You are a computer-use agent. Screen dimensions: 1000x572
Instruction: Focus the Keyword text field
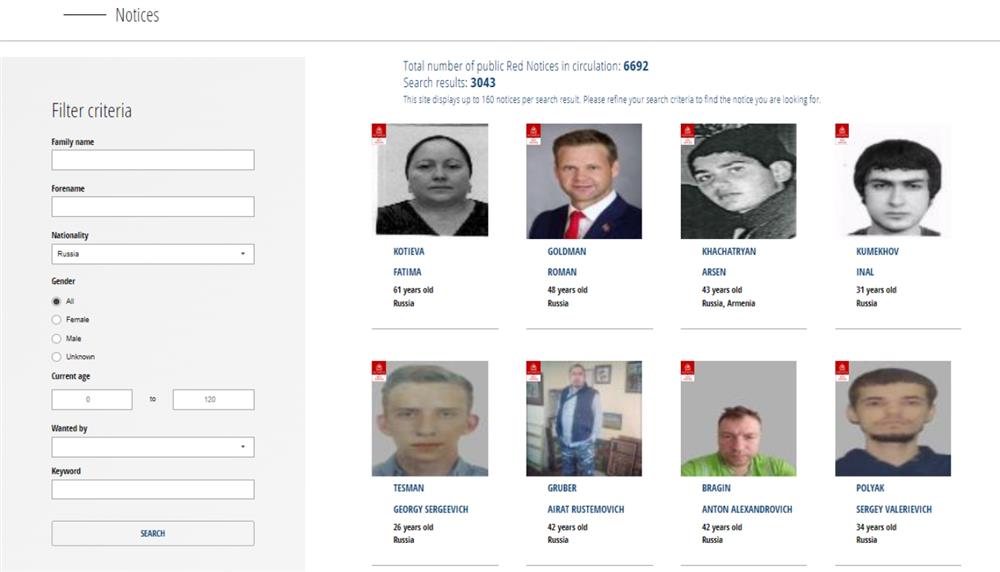(x=153, y=490)
